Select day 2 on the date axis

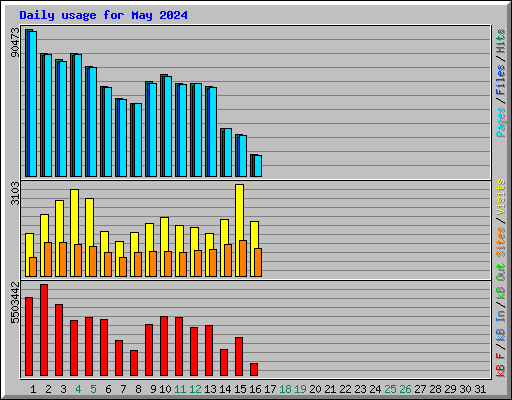tap(48, 389)
